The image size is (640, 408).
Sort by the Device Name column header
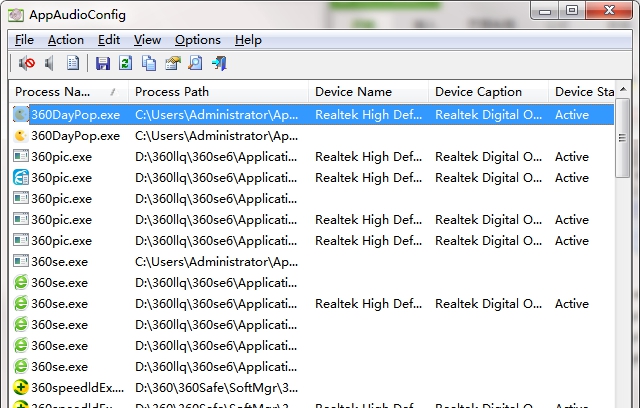(x=353, y=92)
